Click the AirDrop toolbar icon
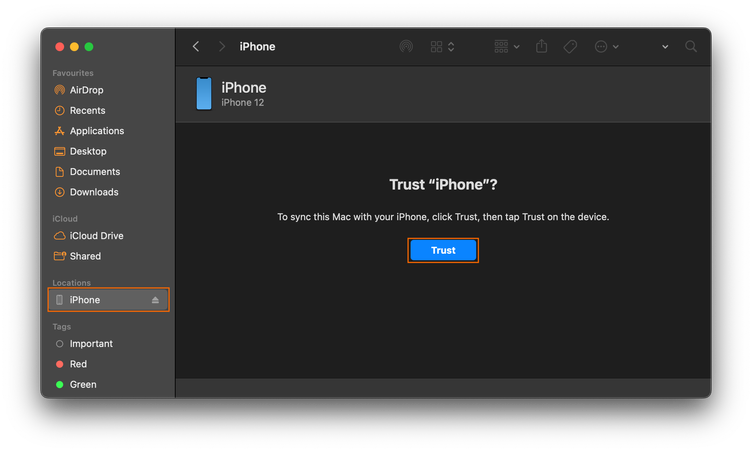Image resolution: width=752 pixels, height=452 pixels. tap(406, 47)
